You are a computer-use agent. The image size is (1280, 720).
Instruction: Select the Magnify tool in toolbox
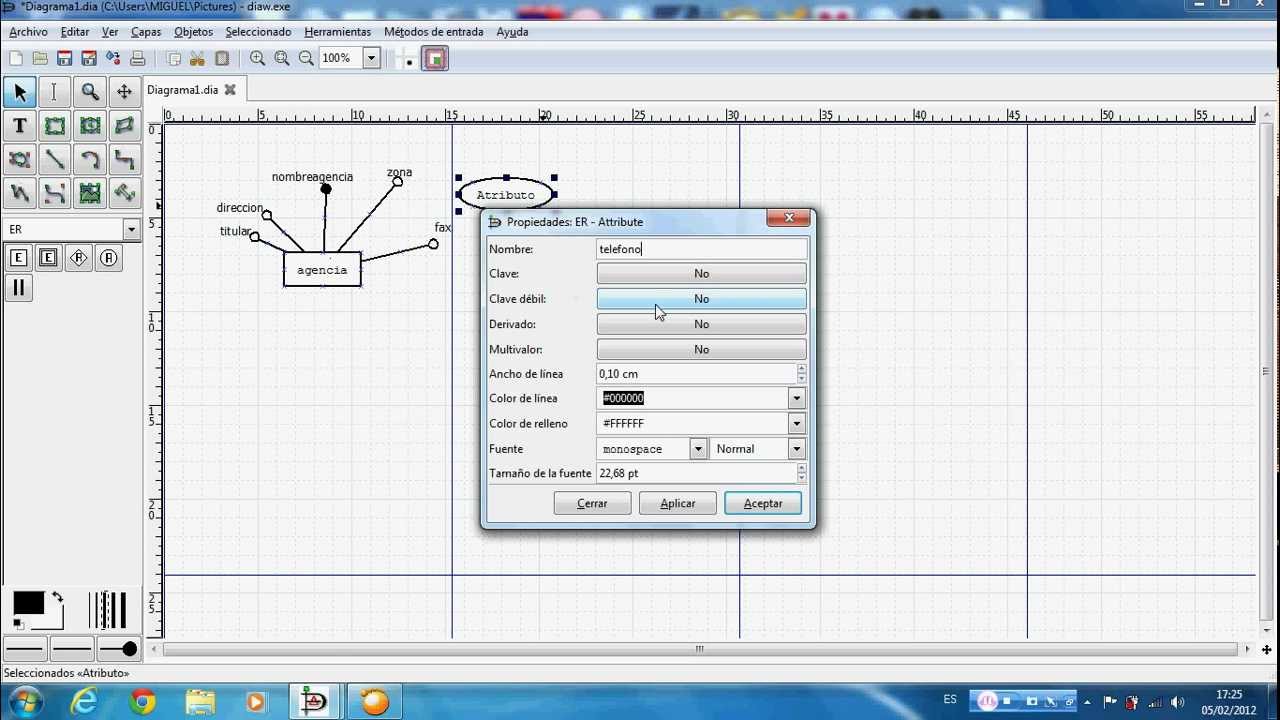(90, 92)
